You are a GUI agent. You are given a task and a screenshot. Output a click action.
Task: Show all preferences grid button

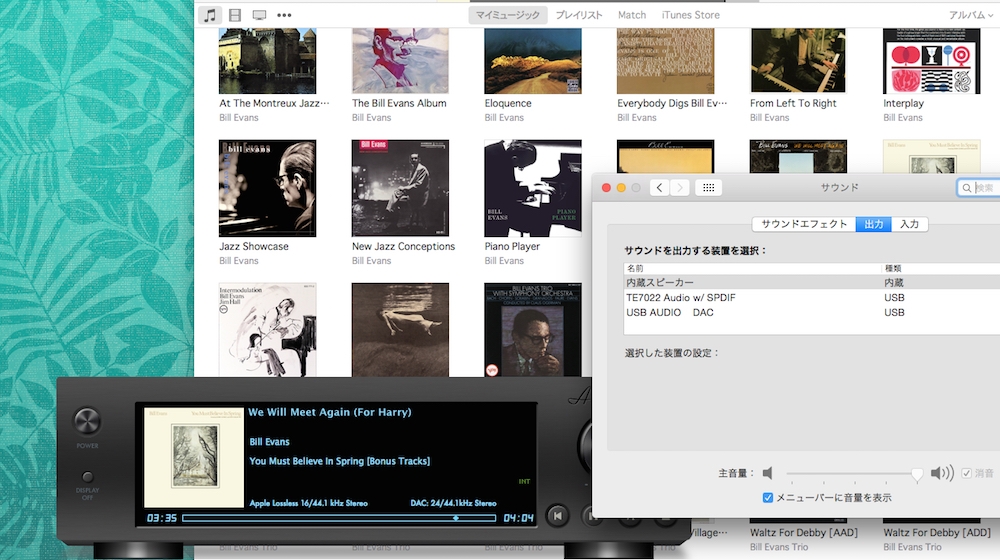click(x=708, y=188)
